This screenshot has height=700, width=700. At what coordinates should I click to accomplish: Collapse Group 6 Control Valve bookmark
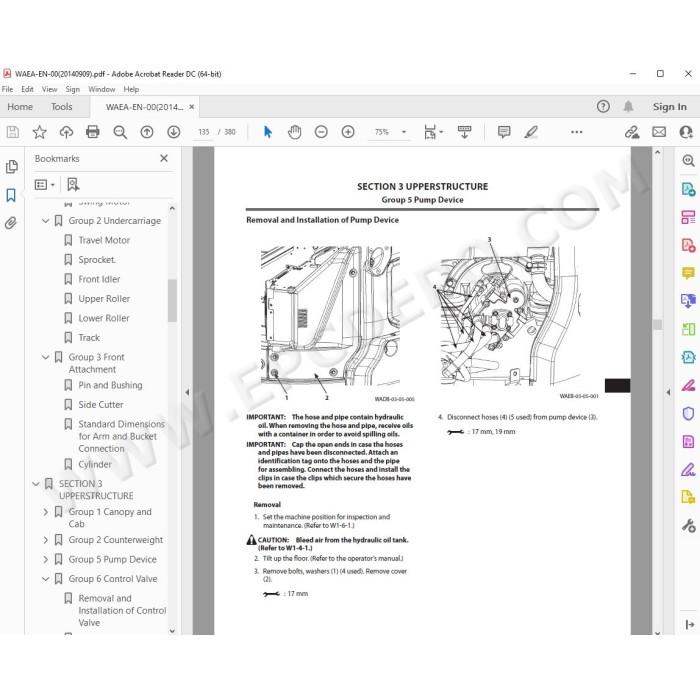click(x=46, y=579)
